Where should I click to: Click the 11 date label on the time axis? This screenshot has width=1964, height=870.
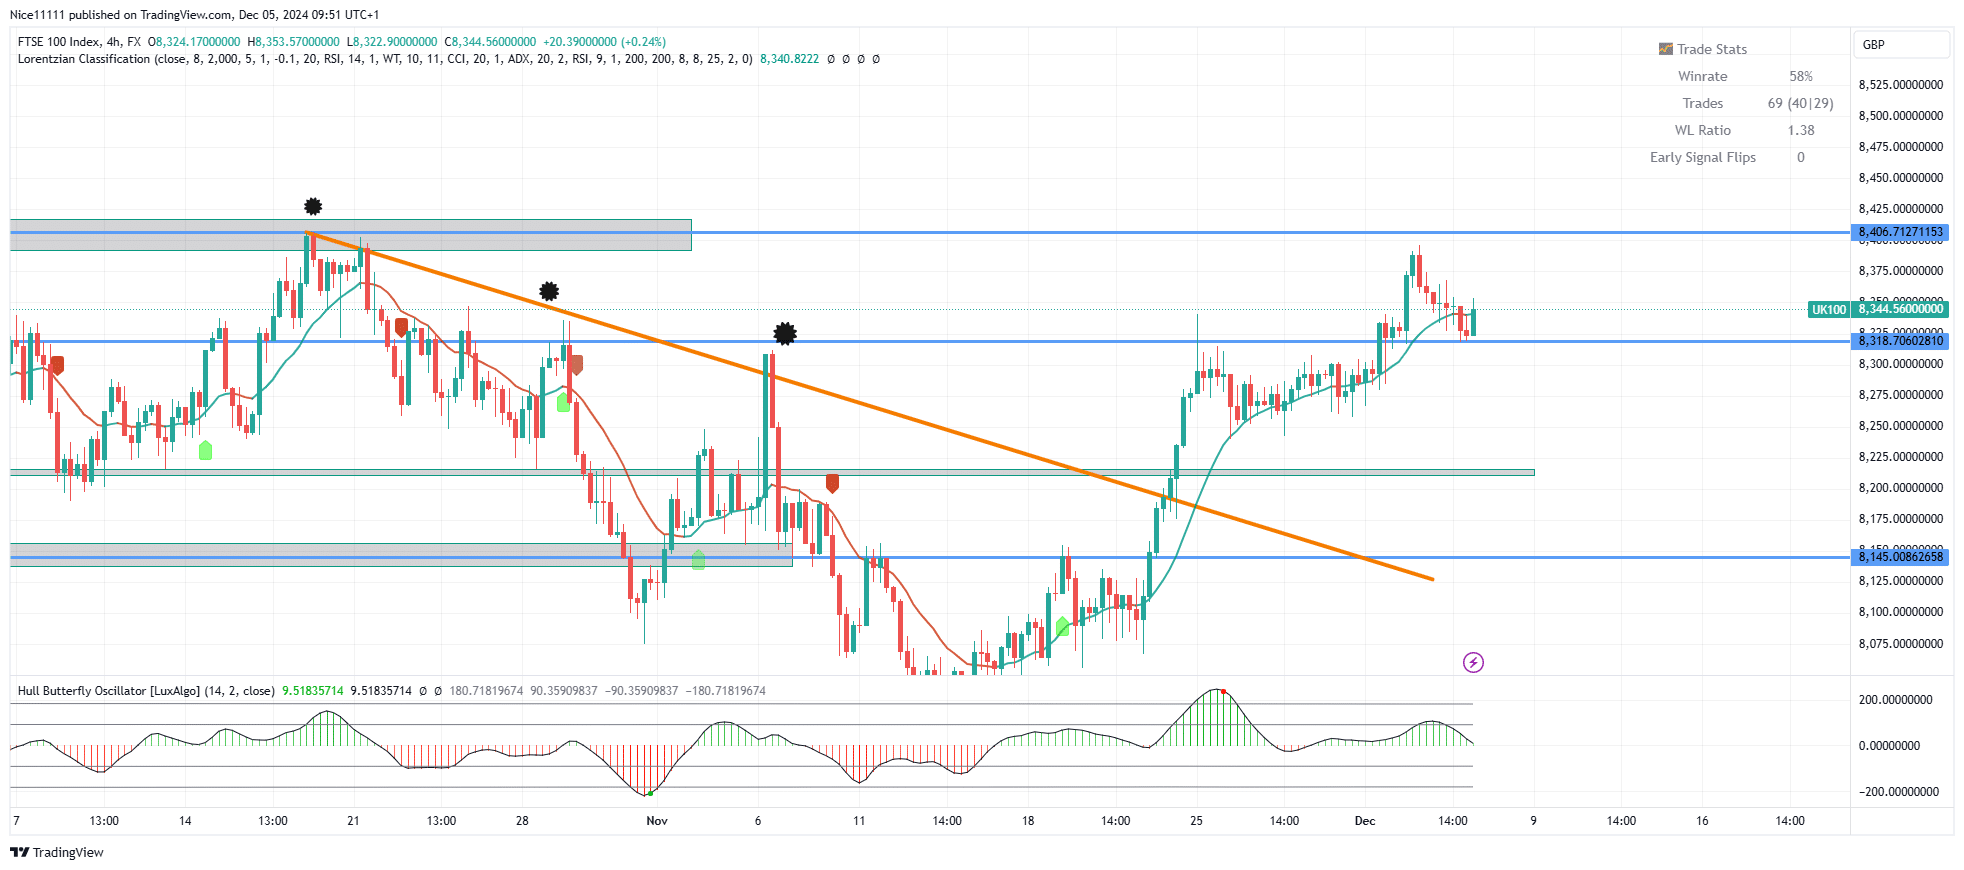(x=859, y=821)
